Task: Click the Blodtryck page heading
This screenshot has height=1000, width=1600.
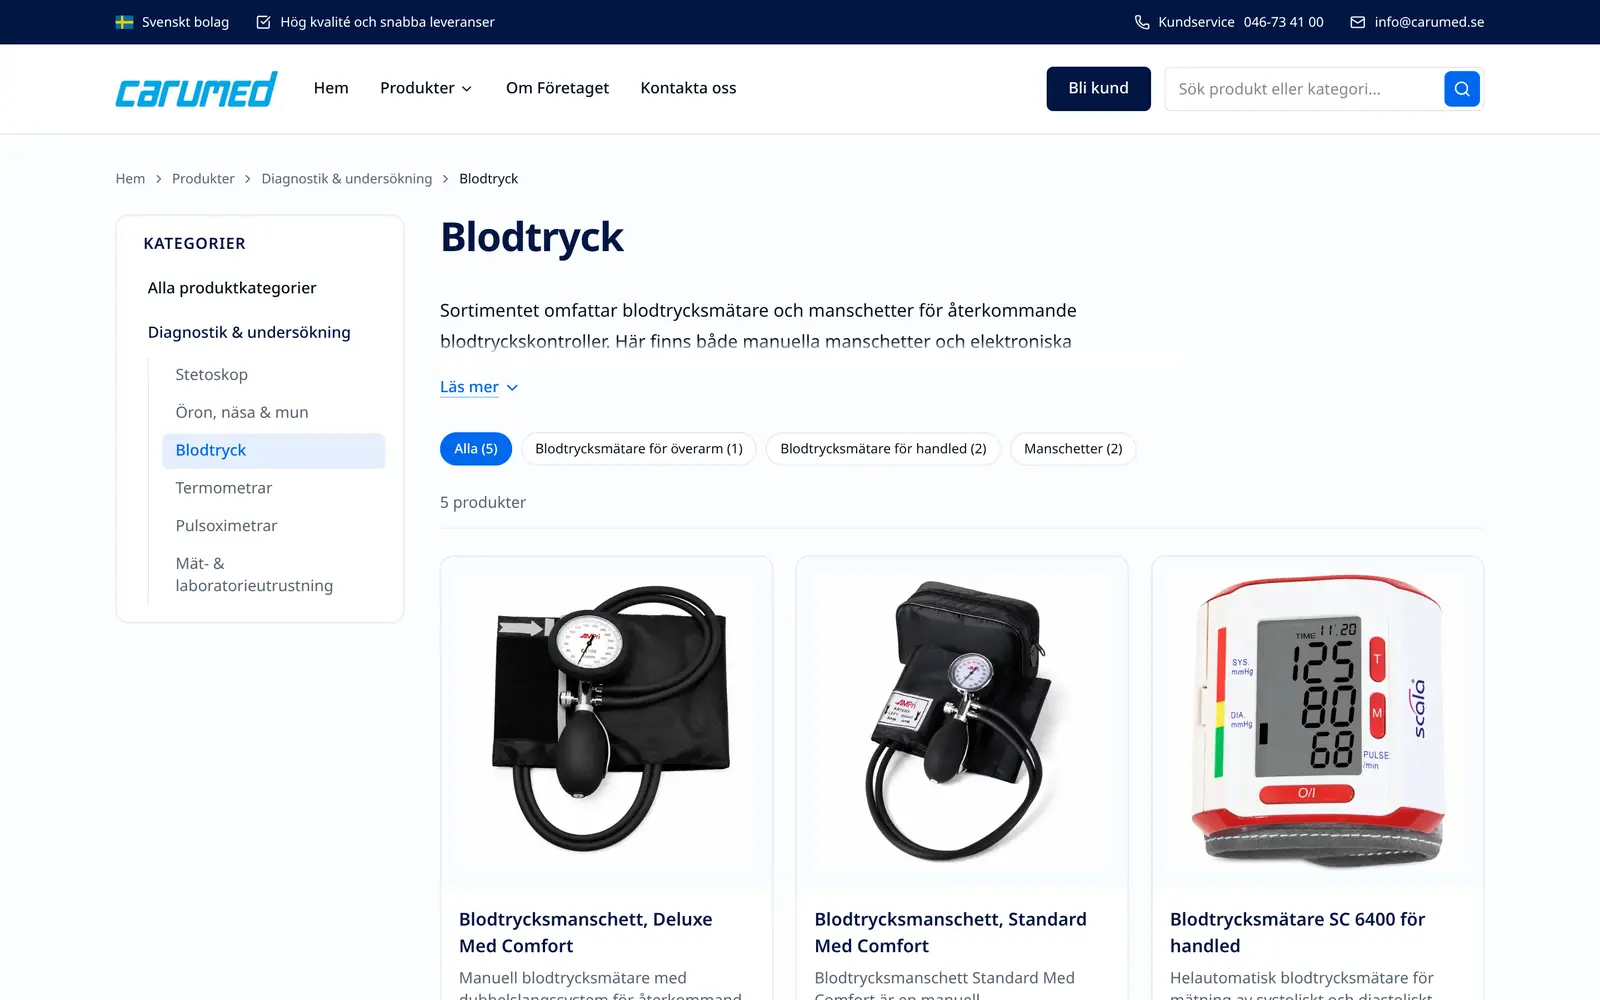Action: pos(531,238)
